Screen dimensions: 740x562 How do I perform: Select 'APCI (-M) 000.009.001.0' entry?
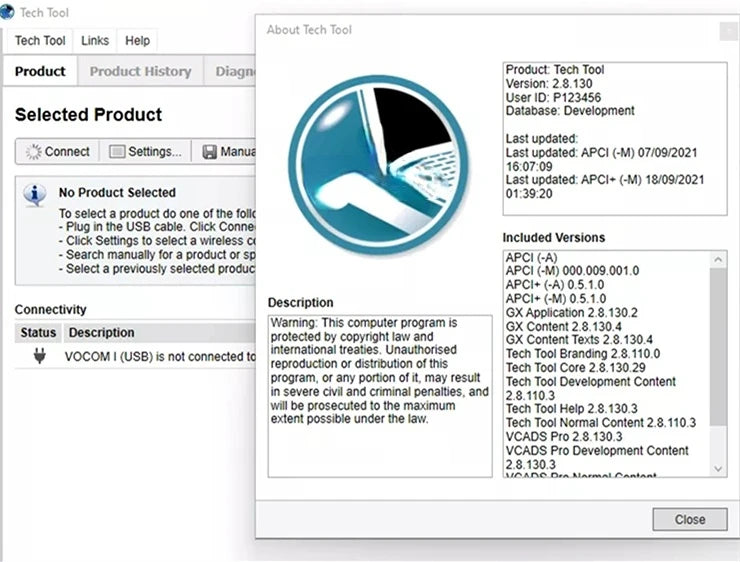[x=572, y=271]
